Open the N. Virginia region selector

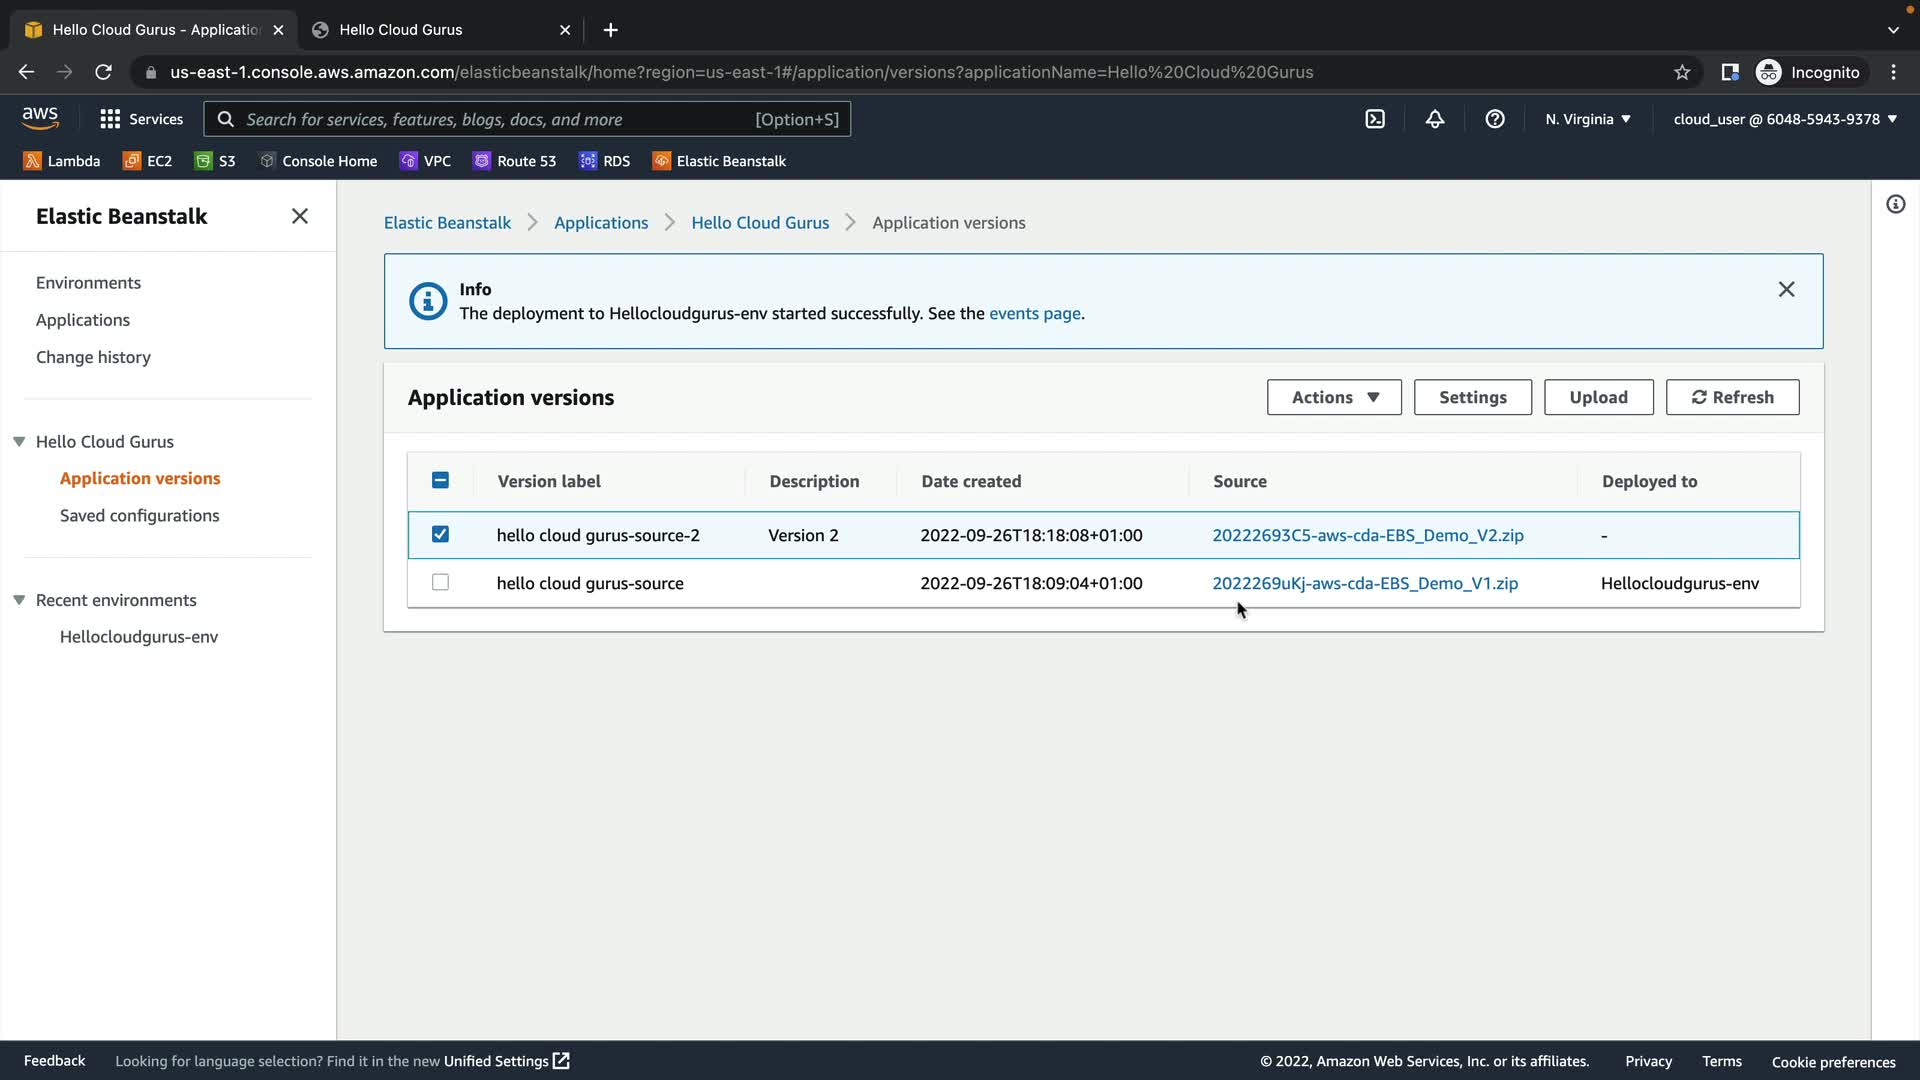[1587, 119]
